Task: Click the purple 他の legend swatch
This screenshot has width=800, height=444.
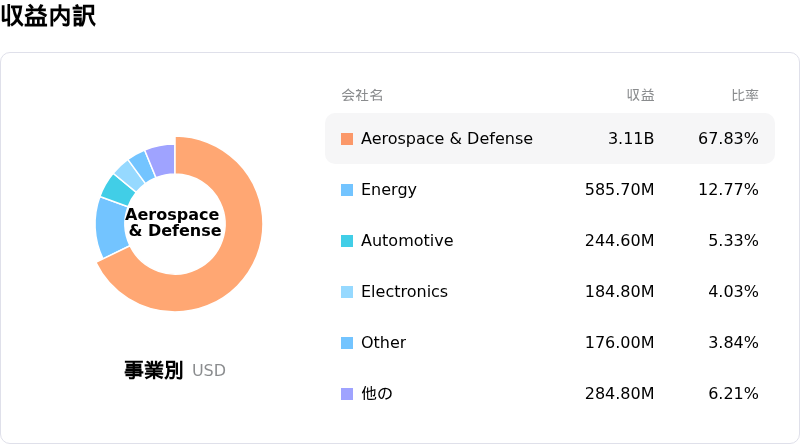Action: click(x=347, y=394)
